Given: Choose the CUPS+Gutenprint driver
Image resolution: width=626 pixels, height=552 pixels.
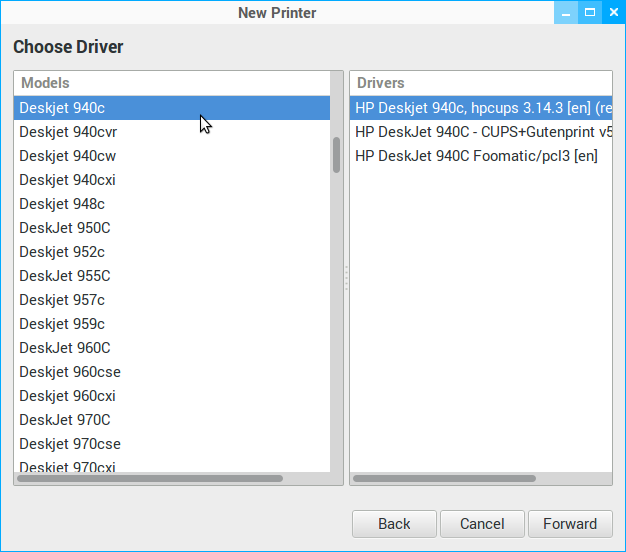Looking at the screenshot, I should pos(482,132).
